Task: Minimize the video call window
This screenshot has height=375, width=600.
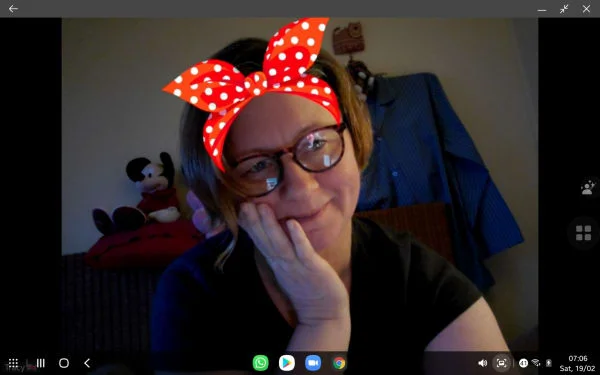Action: point(542,10)
